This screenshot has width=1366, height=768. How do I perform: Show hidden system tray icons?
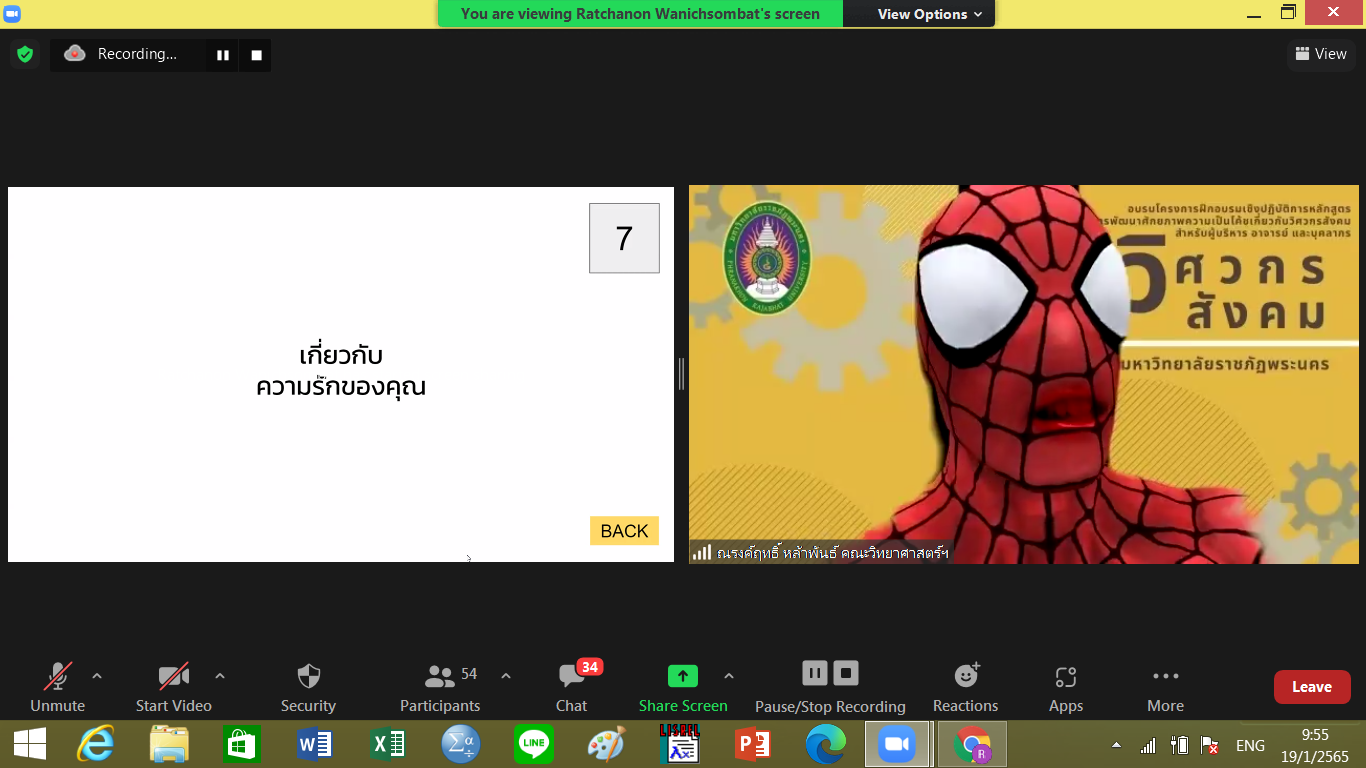pos(1116,746)
